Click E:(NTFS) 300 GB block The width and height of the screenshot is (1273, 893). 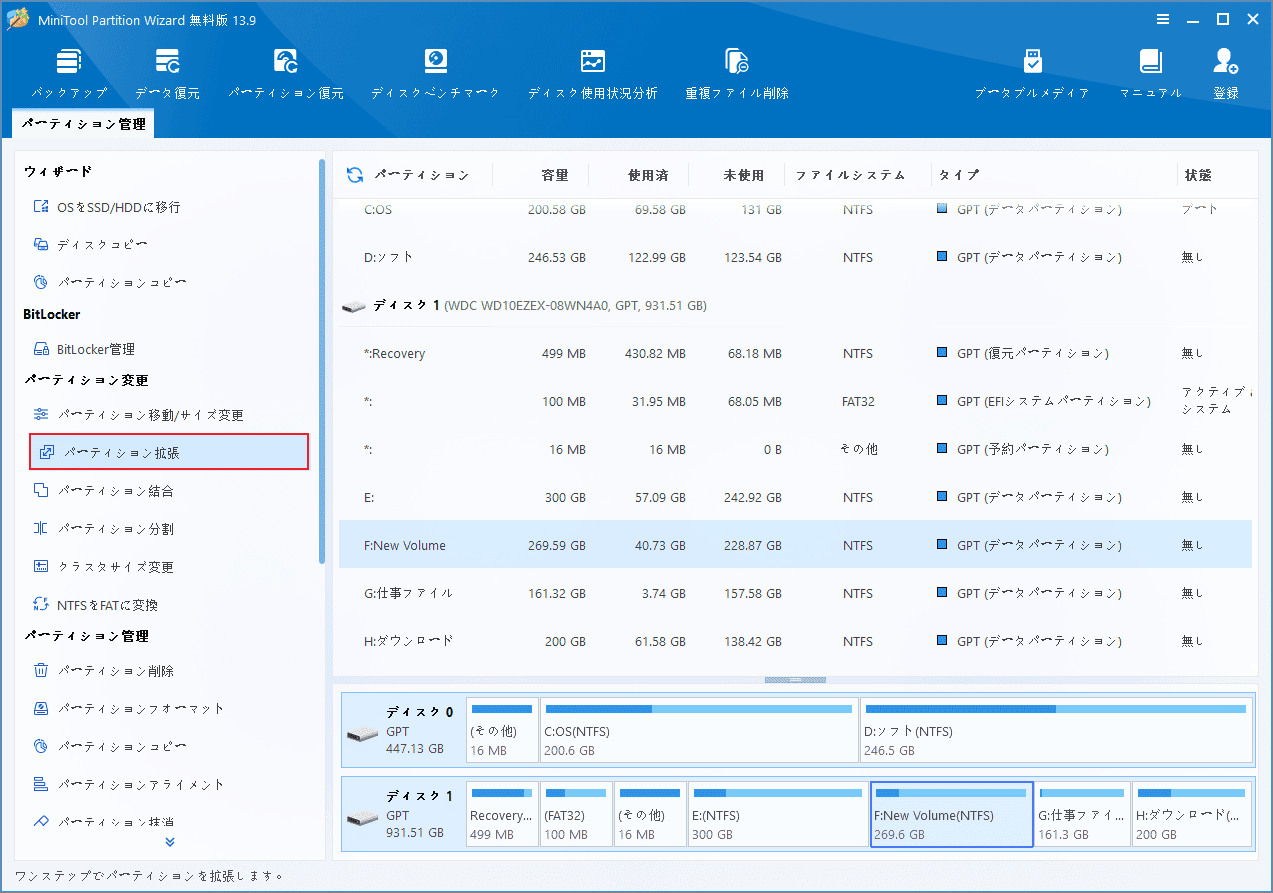778,815
